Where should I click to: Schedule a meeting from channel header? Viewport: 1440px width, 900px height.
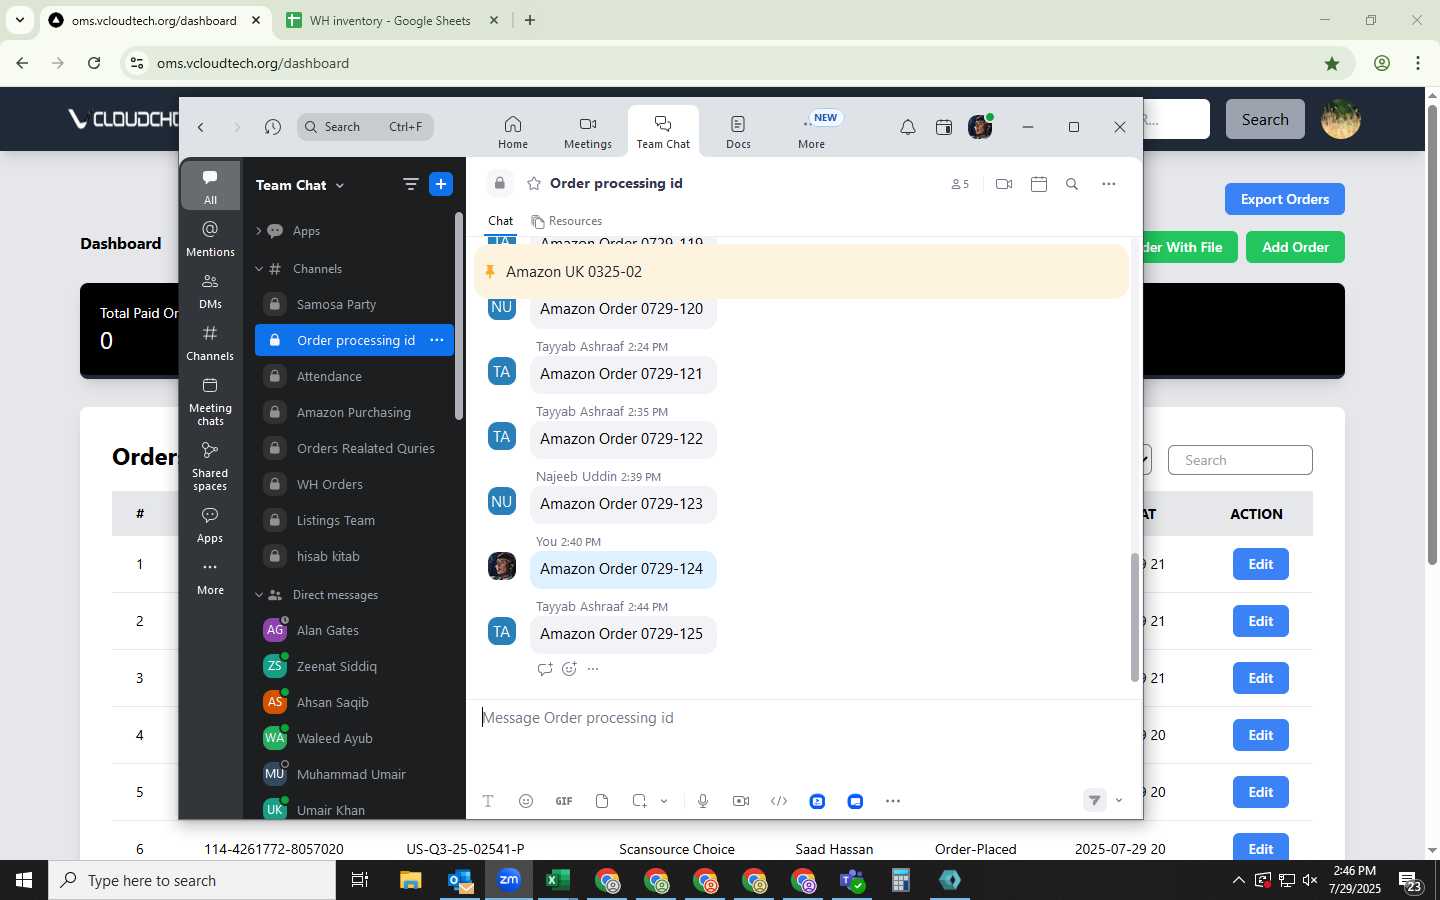click(x=1039, y=184)
